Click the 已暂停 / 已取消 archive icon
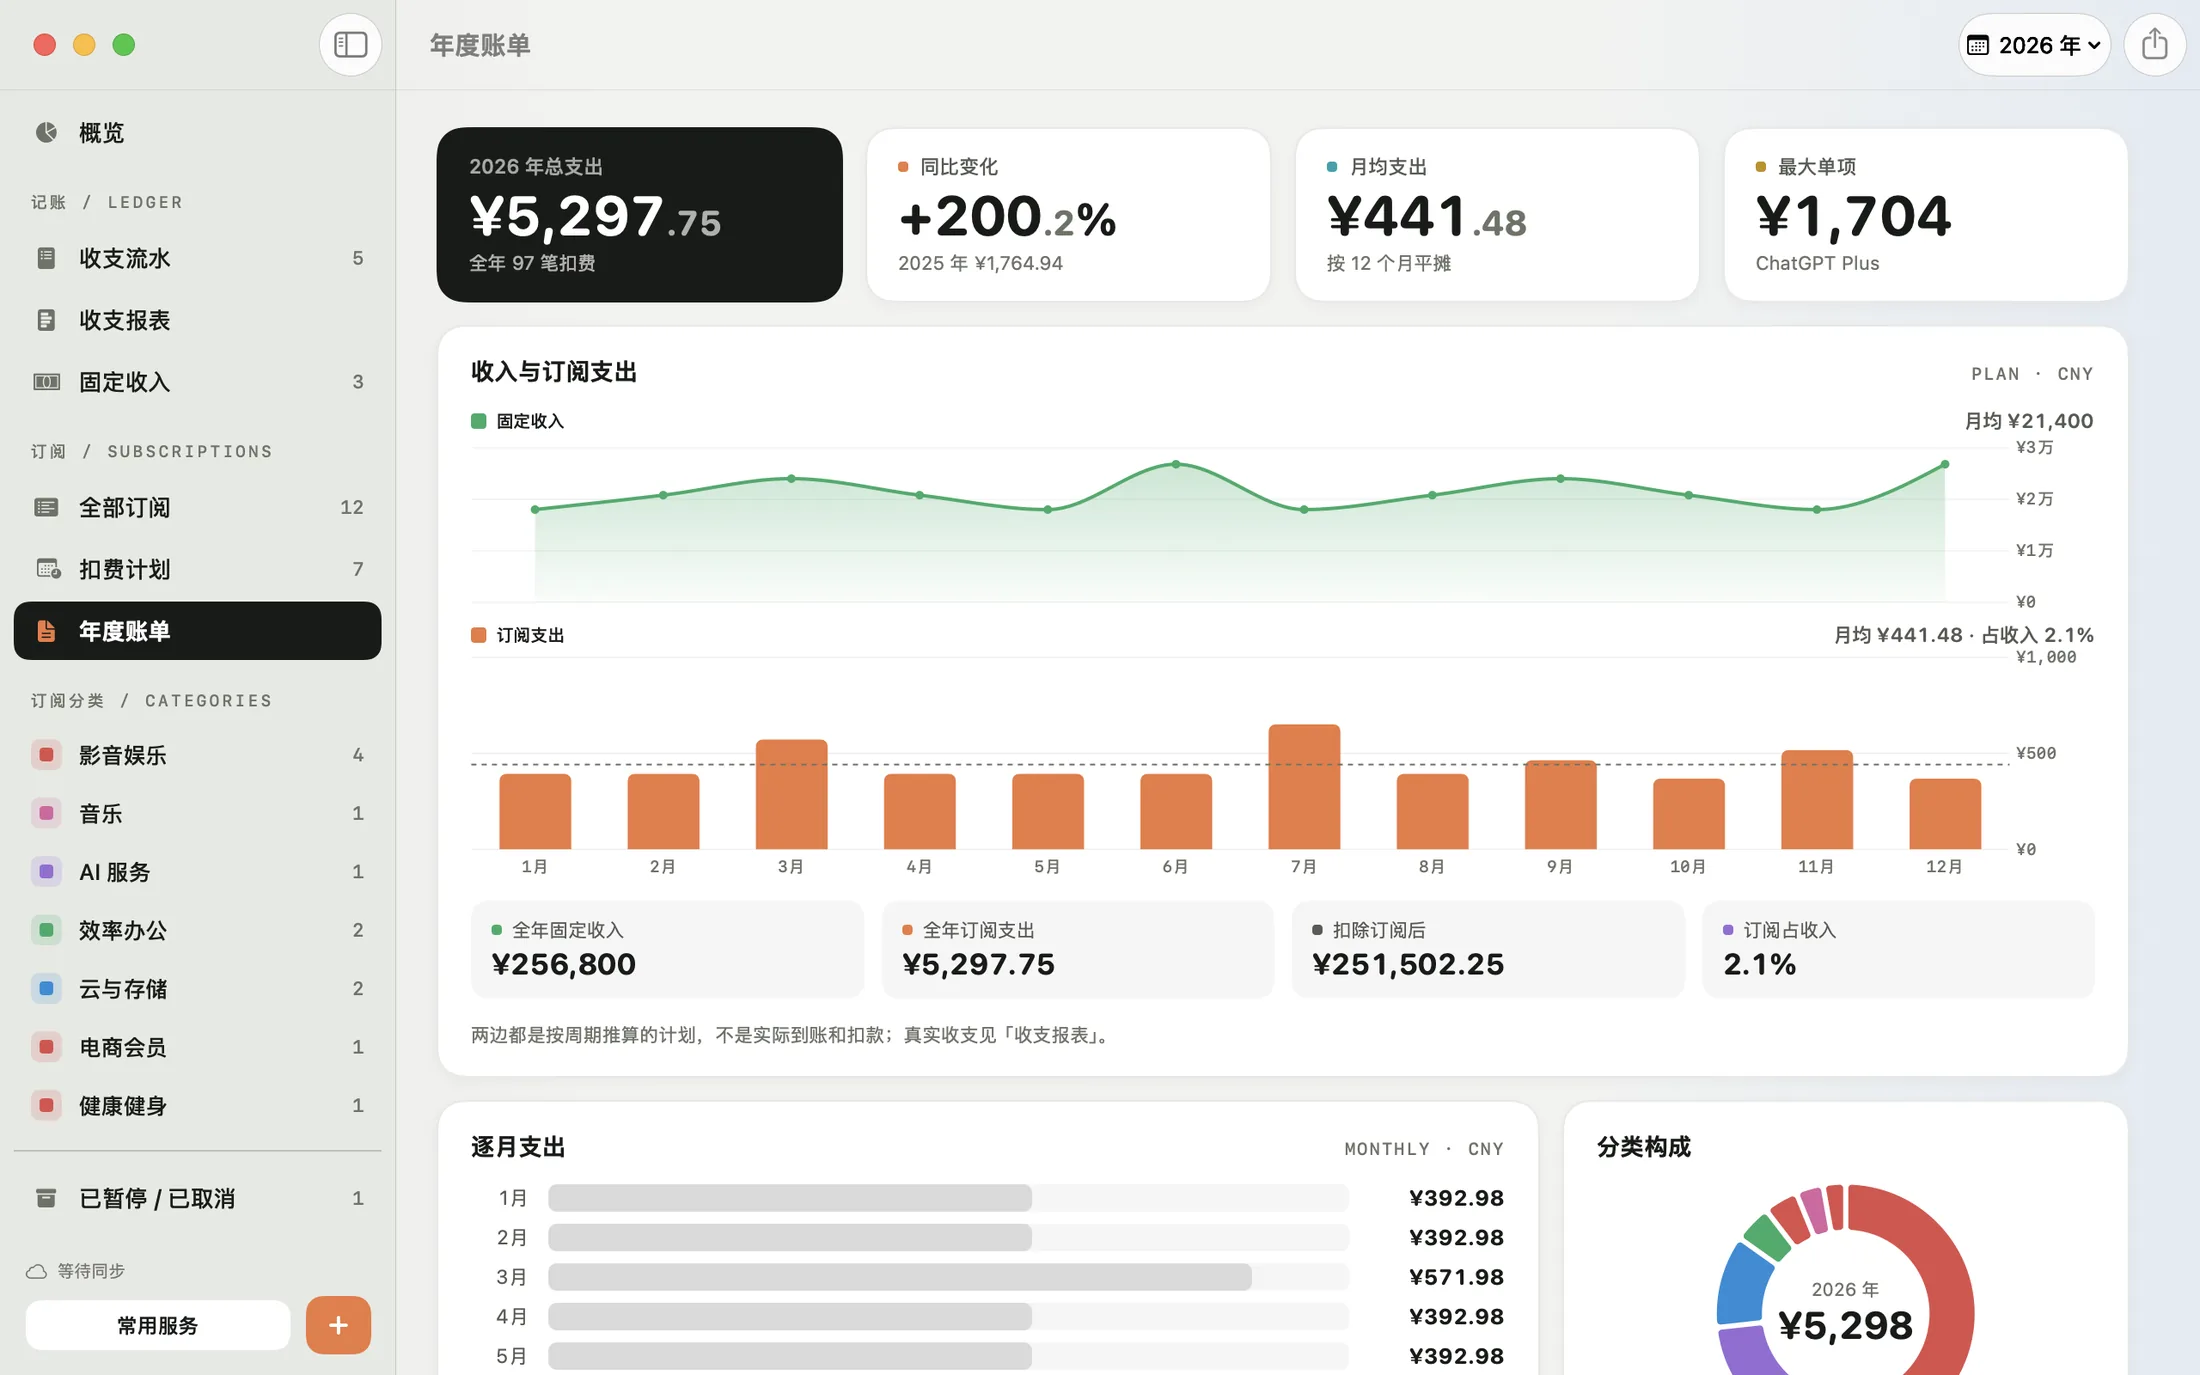The height and width of the screenshot is (1375, 2200). [46, 1198]
